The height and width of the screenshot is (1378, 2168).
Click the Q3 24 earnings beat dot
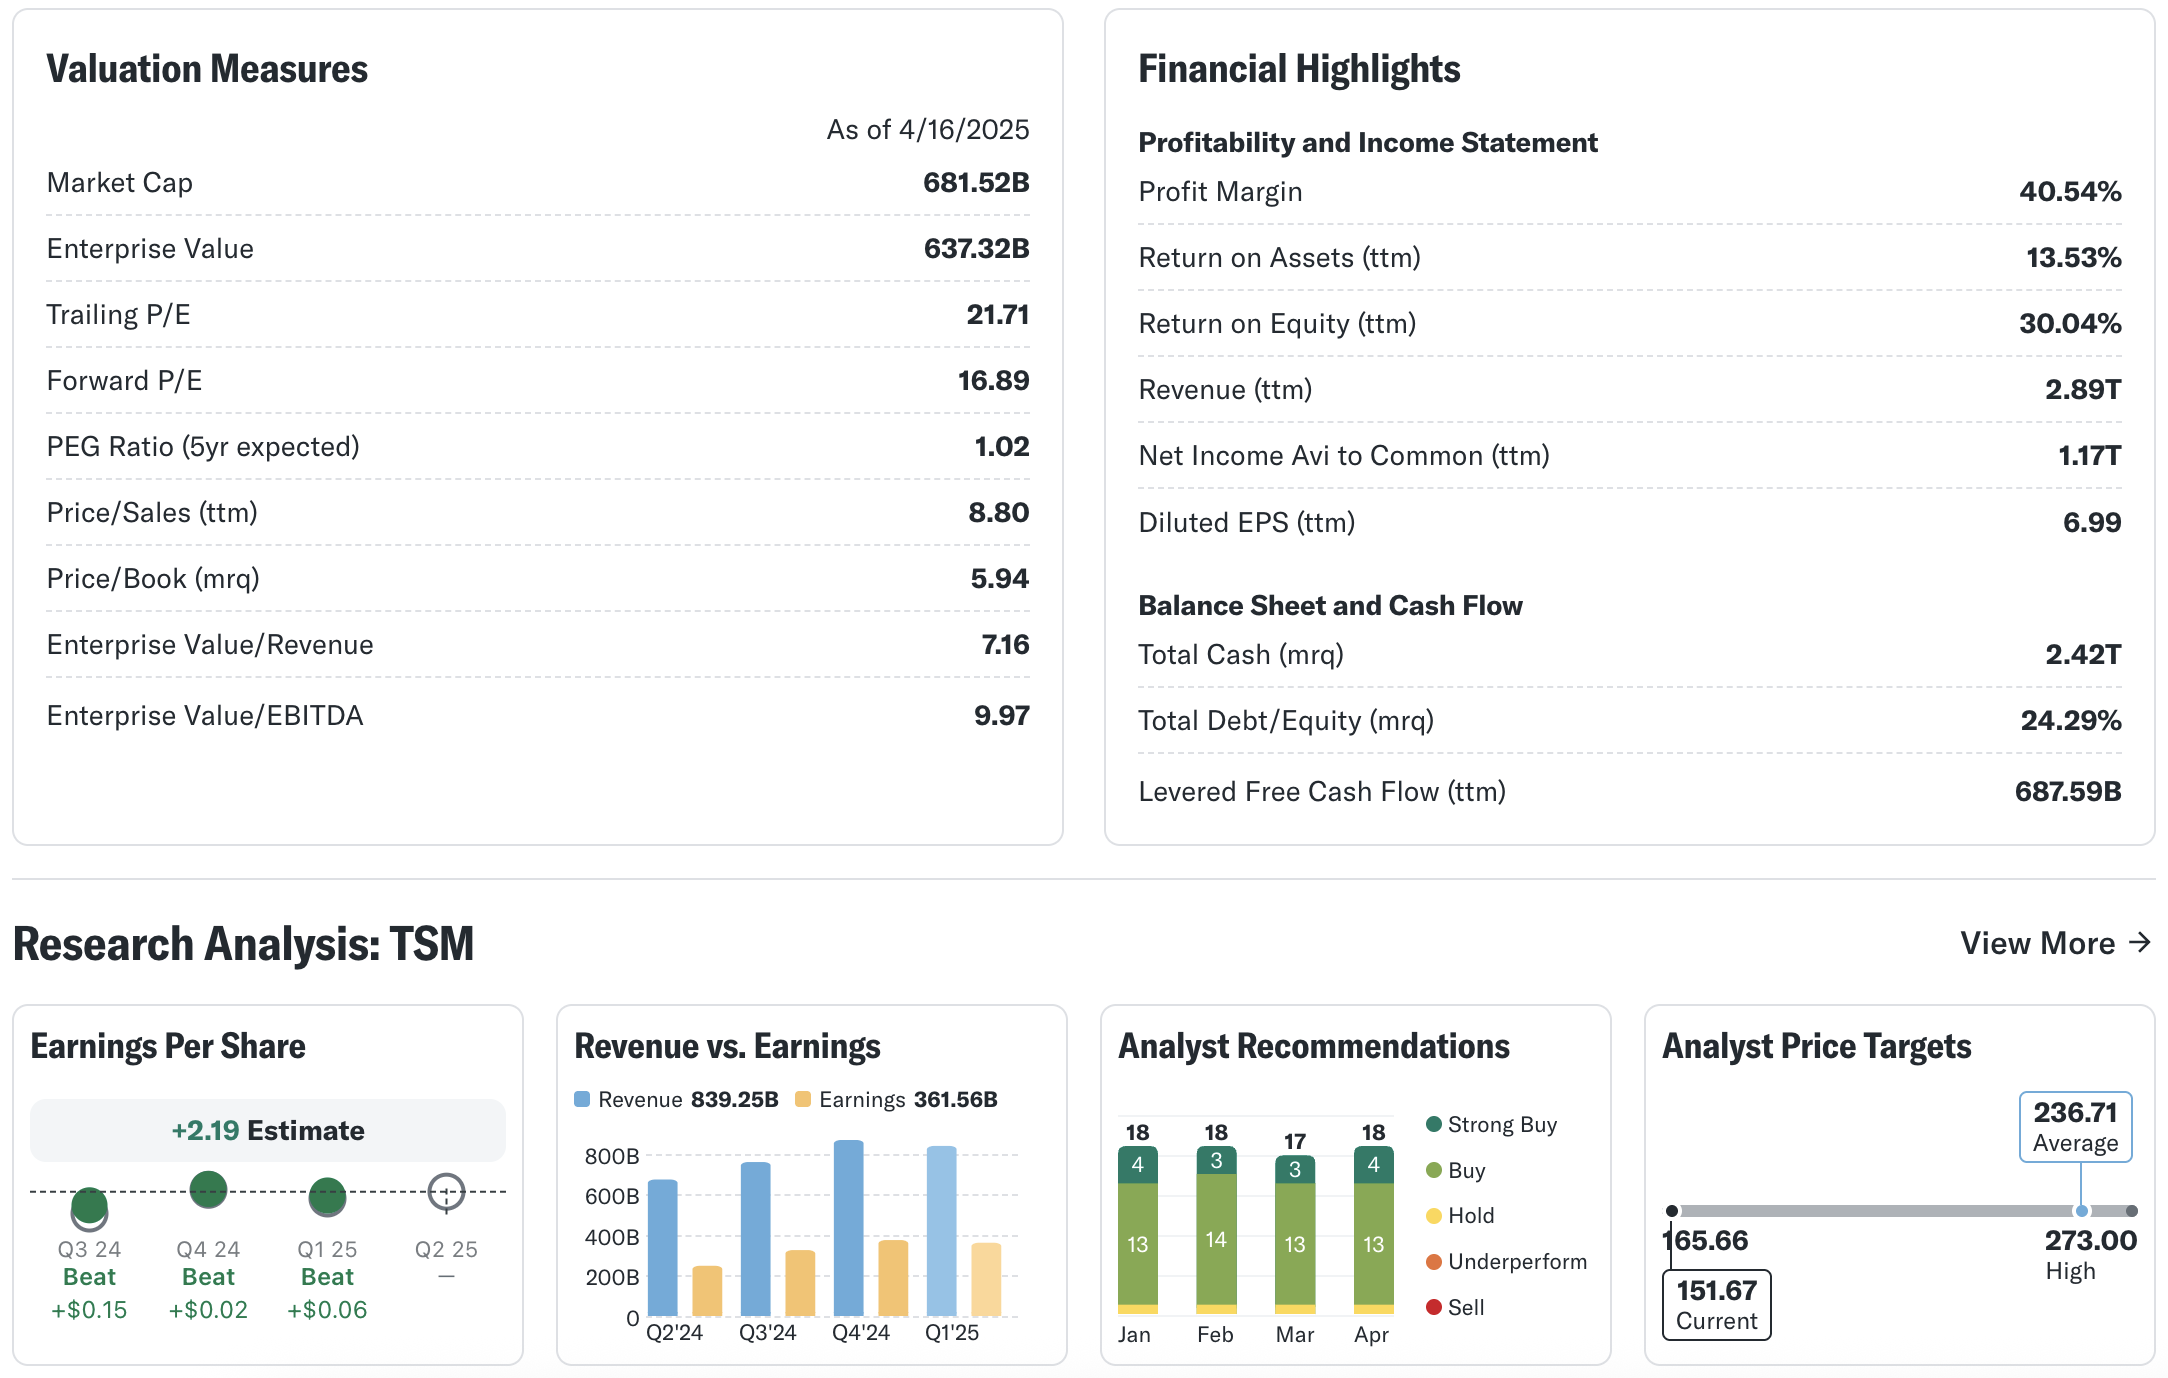(x=89, y=1207)
